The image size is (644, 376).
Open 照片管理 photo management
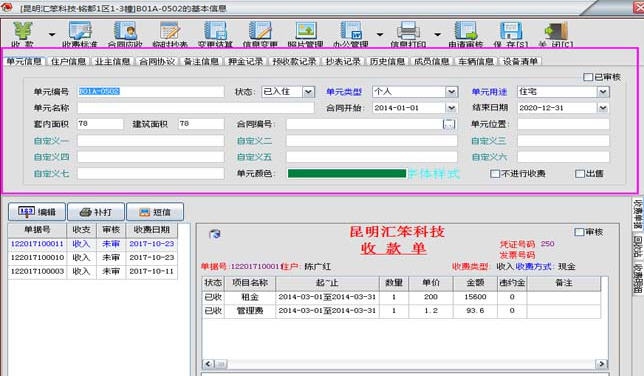[x=305, y=34]
